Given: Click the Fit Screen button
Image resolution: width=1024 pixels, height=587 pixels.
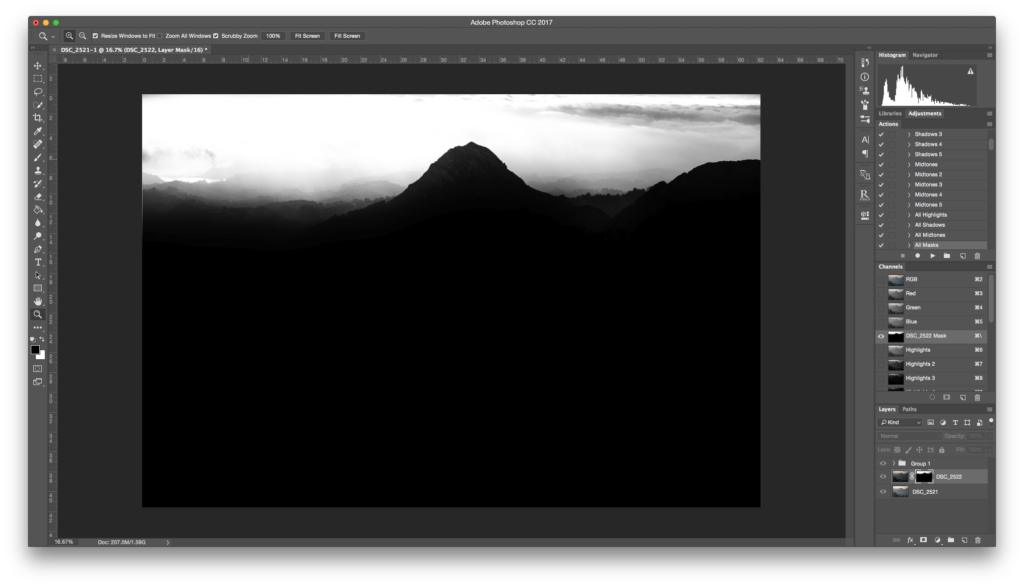Looking at the screenshot, I should pyautogui.click(x=306, y=35).
